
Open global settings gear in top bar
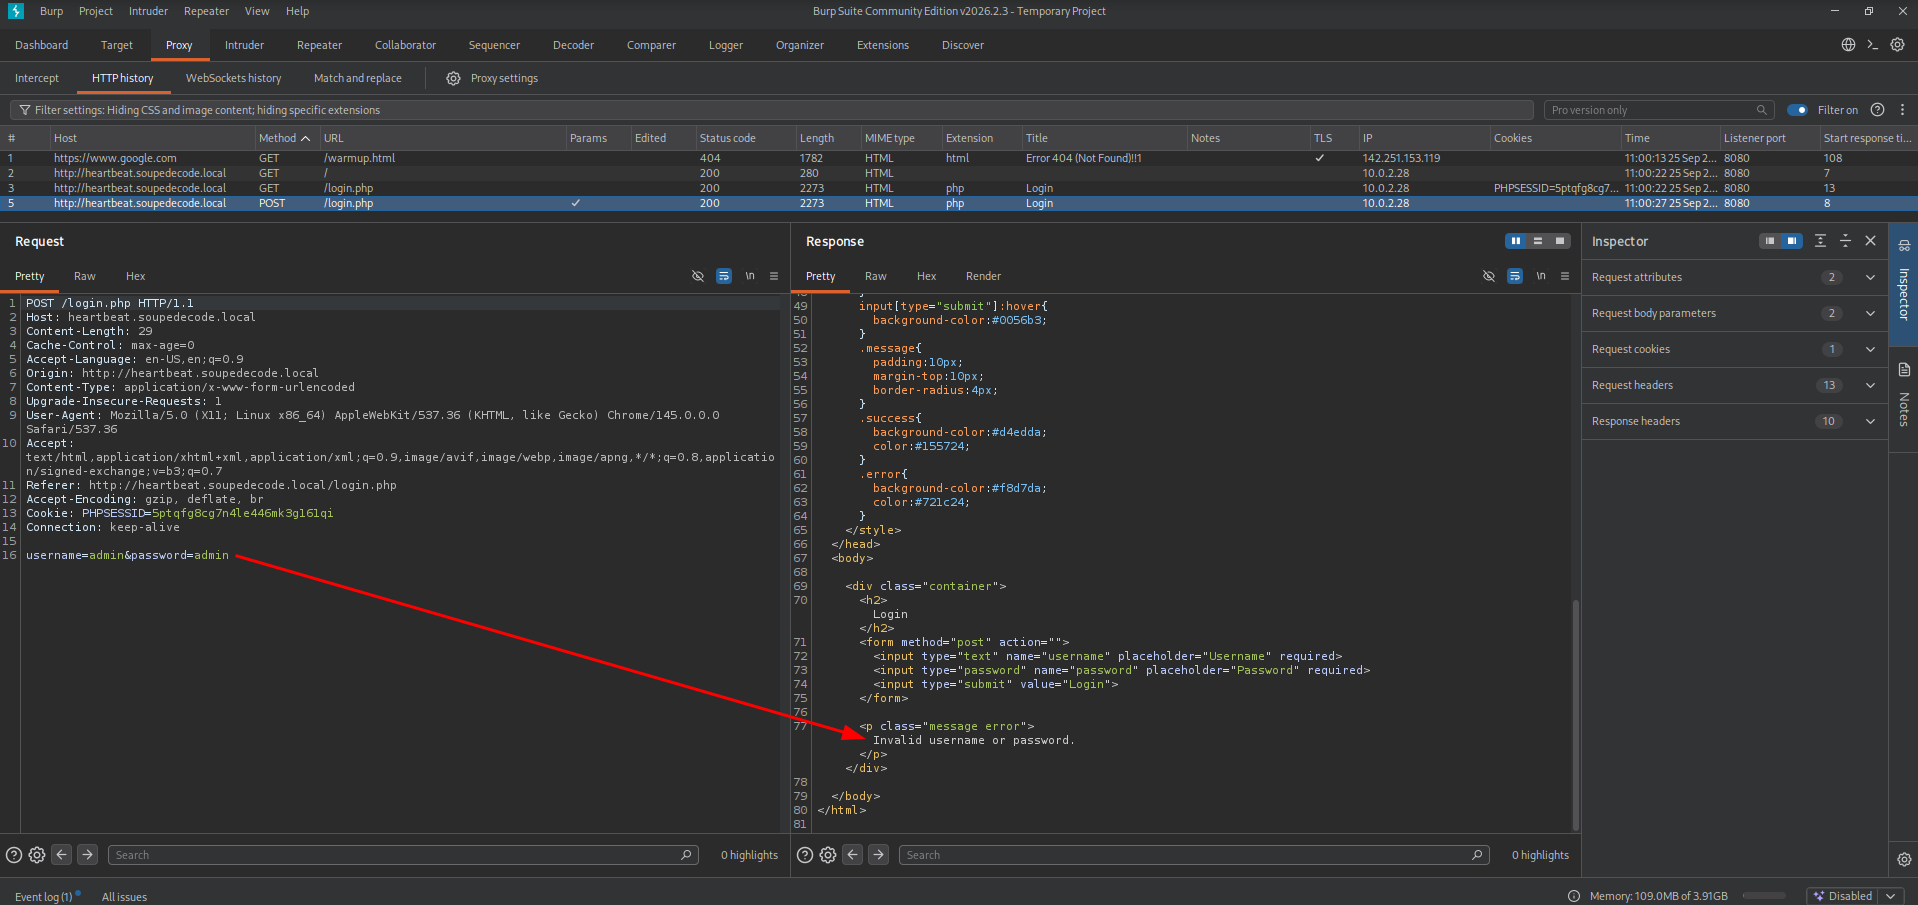(x=1897, y=45)
